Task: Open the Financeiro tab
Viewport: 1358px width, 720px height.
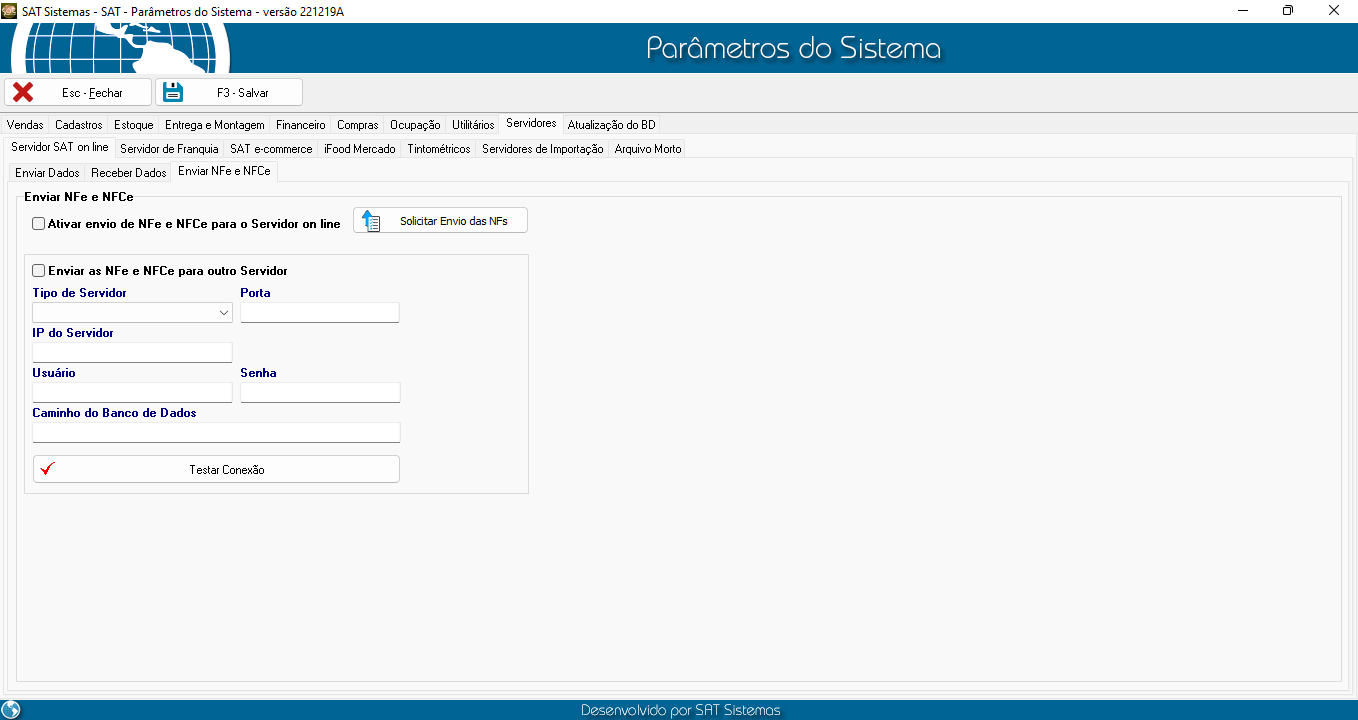Action: tap(300, 125)
